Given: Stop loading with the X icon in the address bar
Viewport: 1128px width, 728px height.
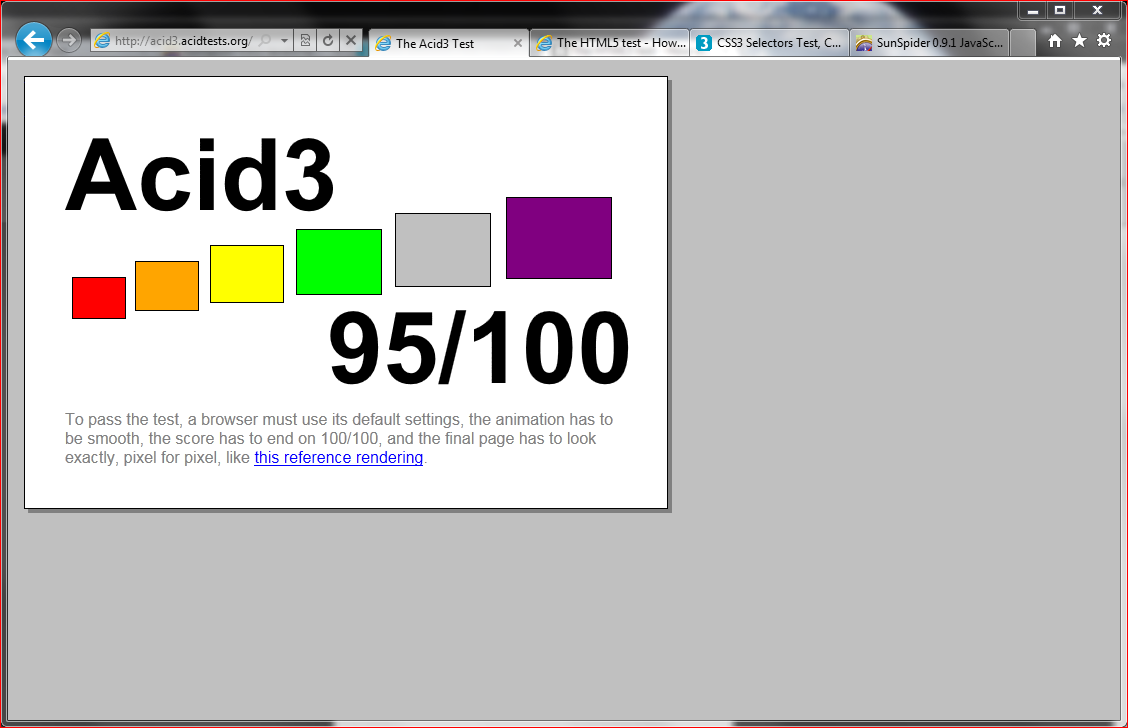Looking at the screenshot, I should (350, 41).
